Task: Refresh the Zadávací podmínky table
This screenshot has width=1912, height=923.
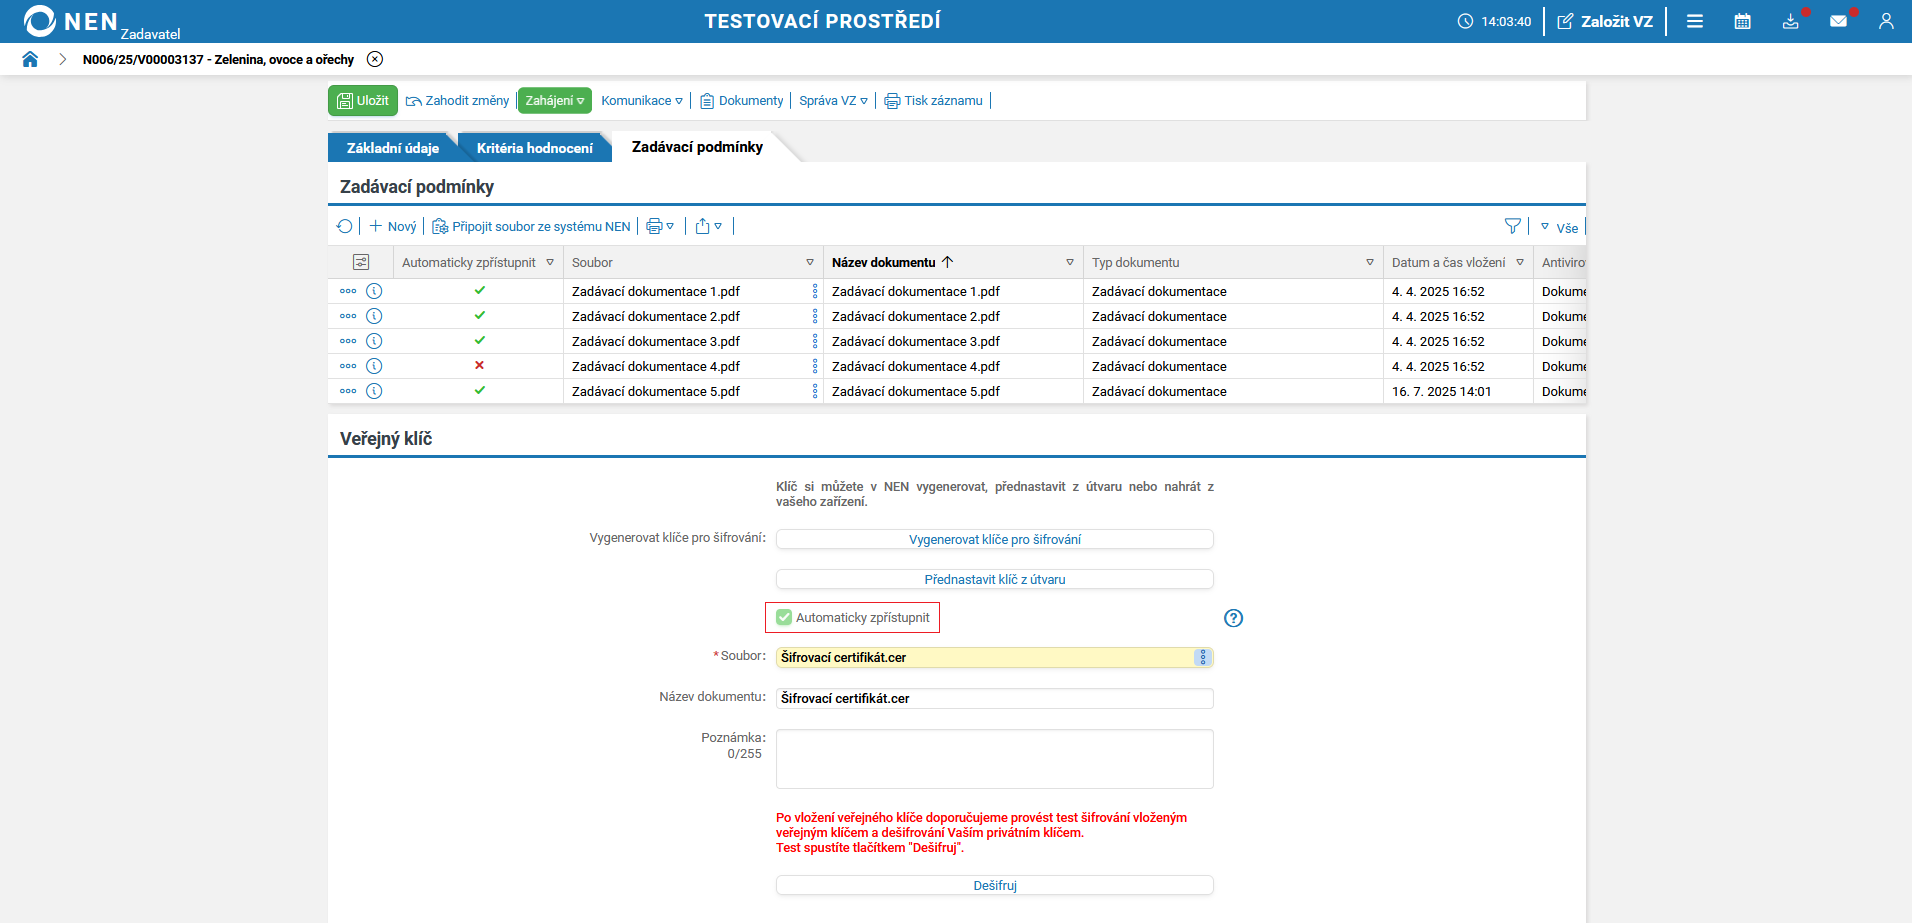Action: (345, 226)
